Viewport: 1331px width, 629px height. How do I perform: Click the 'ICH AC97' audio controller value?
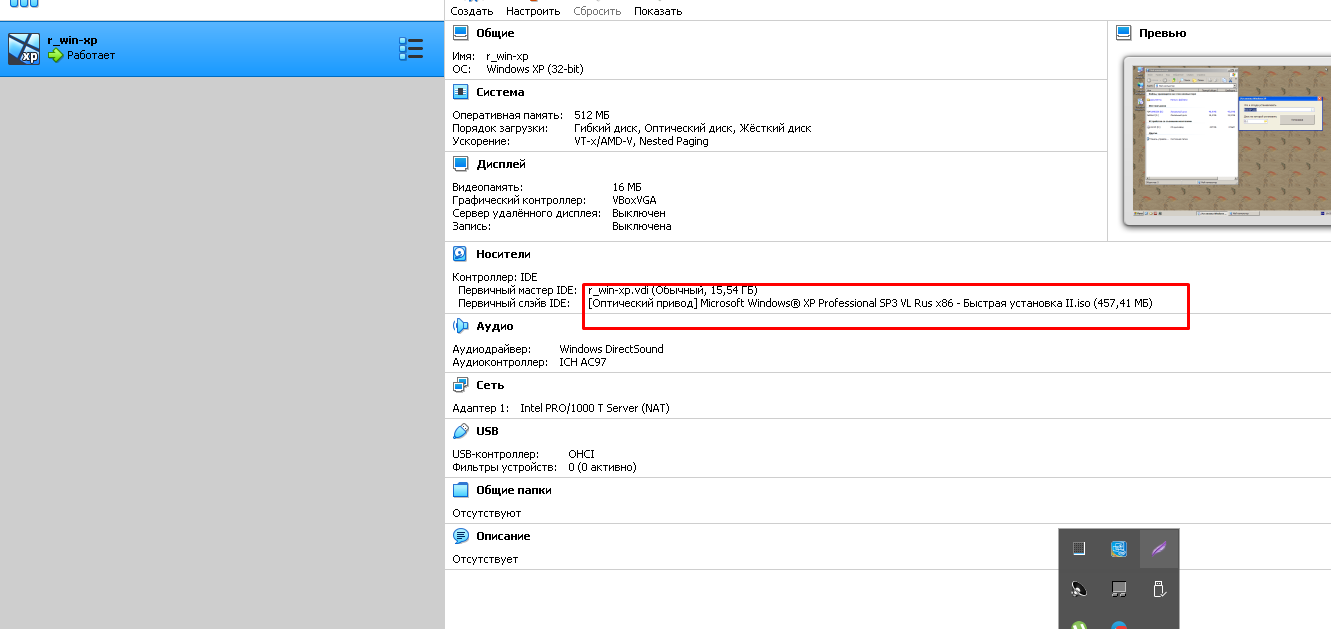click(x=583, y=362)
